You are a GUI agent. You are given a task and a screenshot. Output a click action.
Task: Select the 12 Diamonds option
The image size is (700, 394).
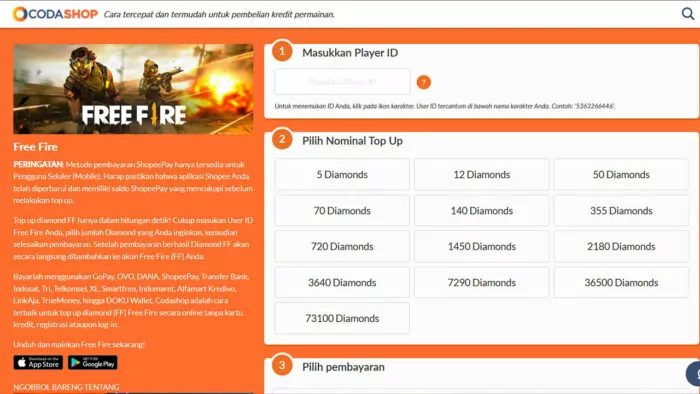point(482,174)
